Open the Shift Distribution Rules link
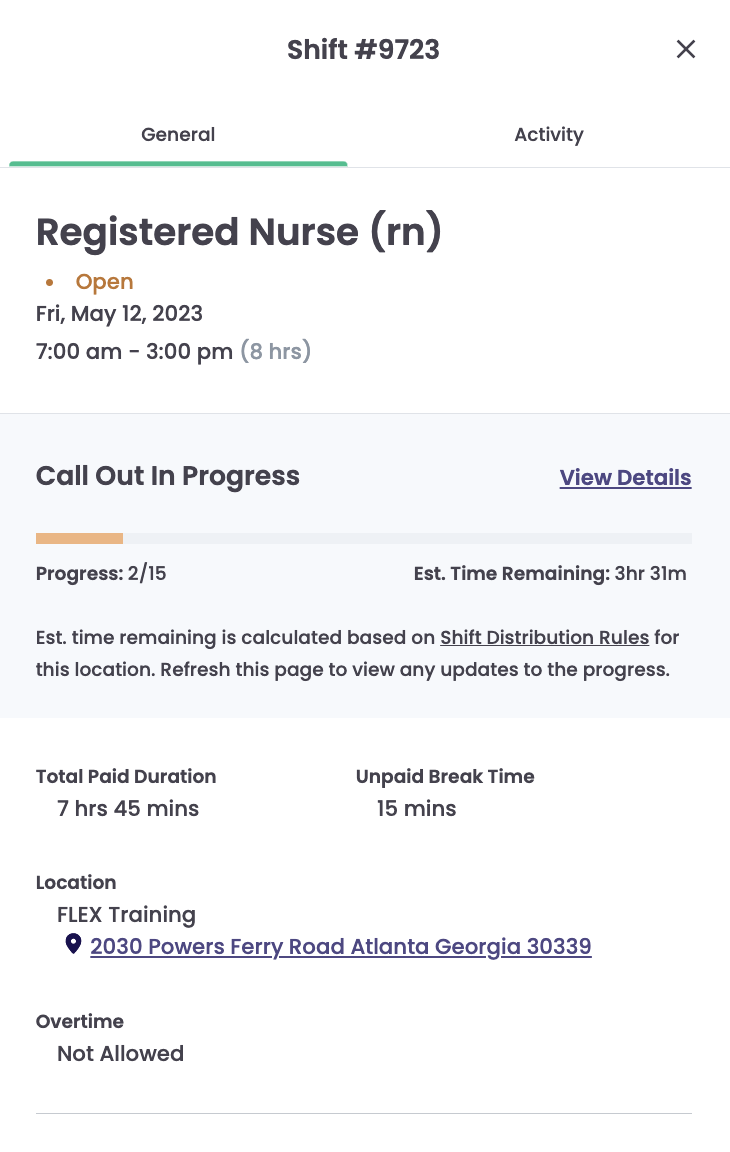 click(x=544, y=637)
